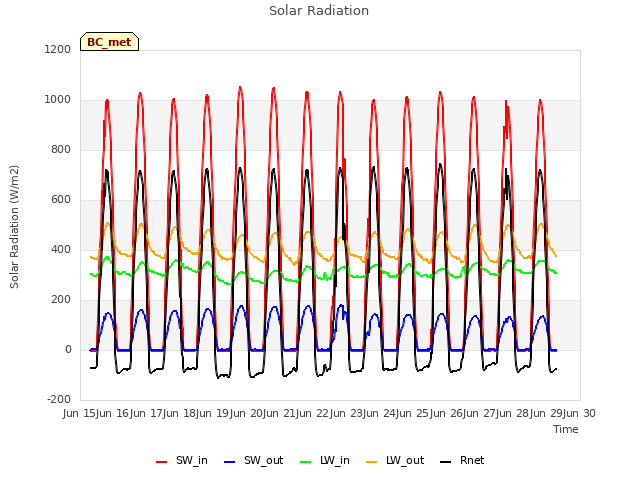
Task: Click the Jun 22 x-axis date label
Action: pos(314,413)
